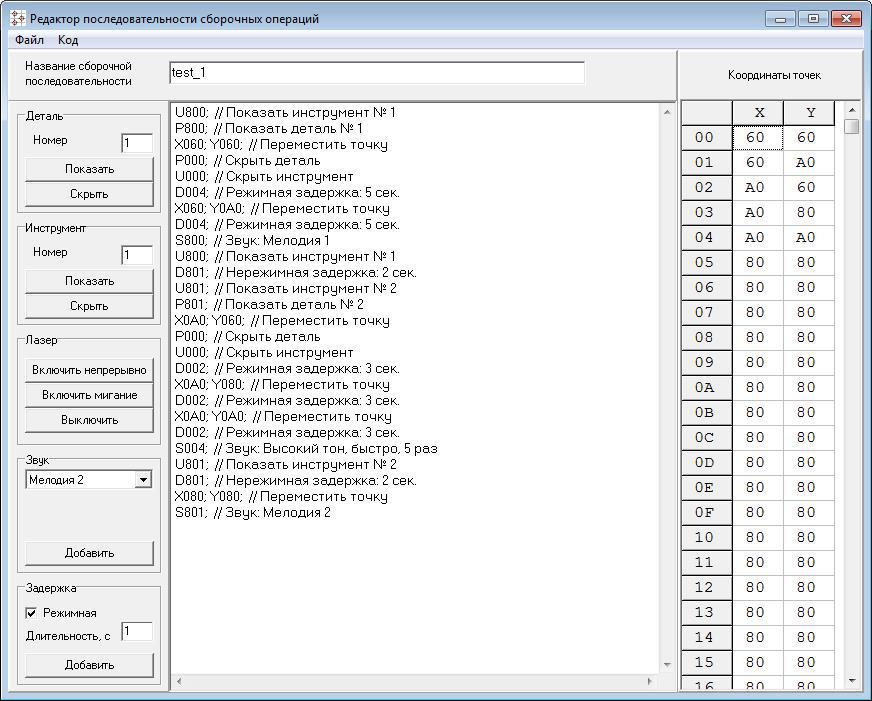Click coordinates table scroll up arrow

coord(852,110)
